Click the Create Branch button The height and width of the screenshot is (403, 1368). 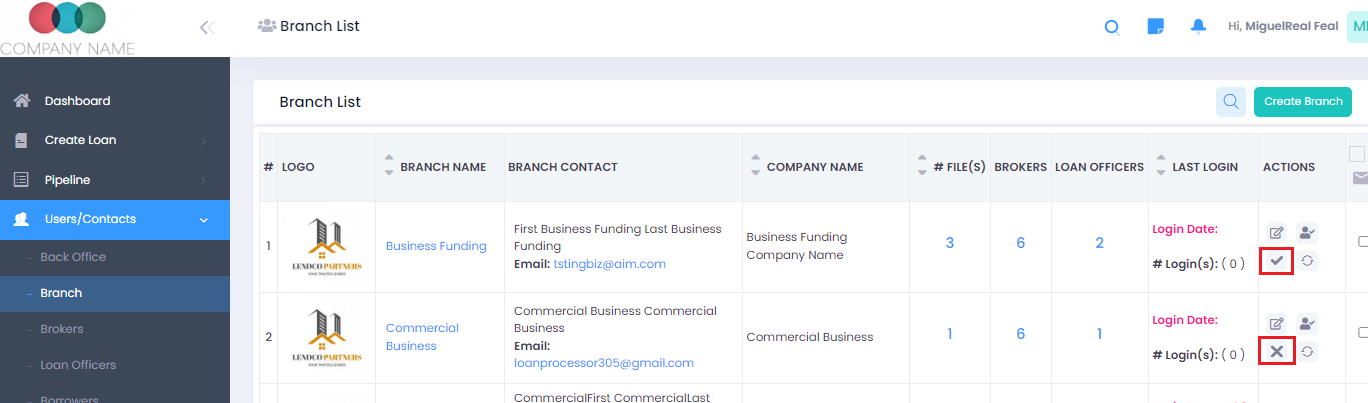coord(1303,102)
